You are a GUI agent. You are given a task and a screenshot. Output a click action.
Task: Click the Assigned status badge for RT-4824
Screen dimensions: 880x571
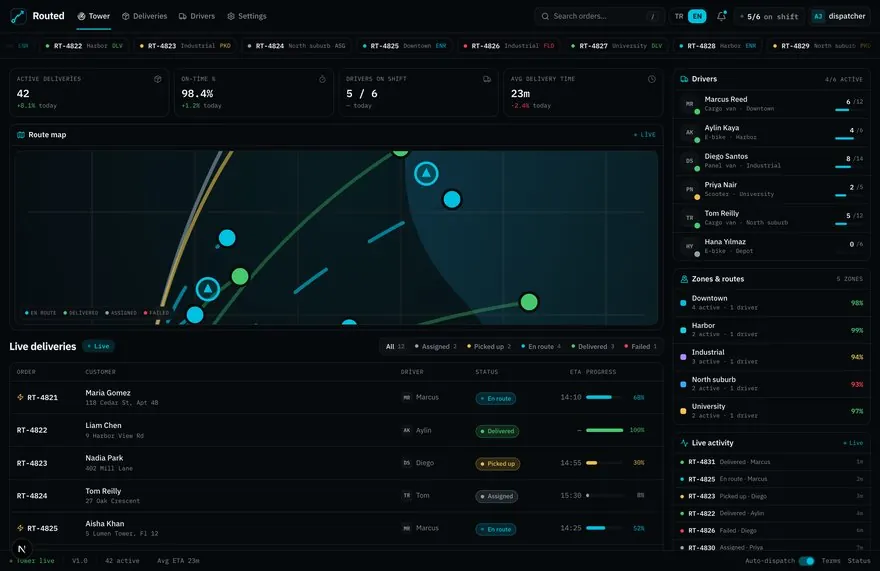click(497, 496)
